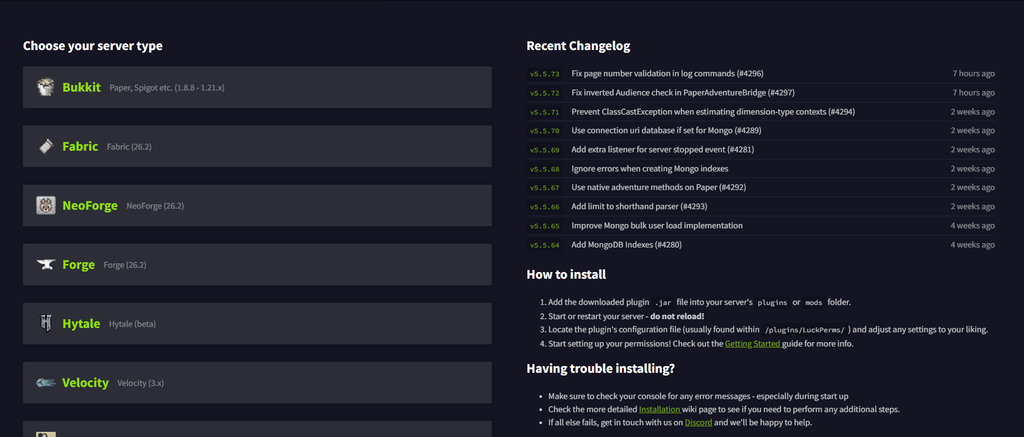Open changelog 'Fix page number validation in log commands'
The image size is (1024, 437).
(667, 74)
